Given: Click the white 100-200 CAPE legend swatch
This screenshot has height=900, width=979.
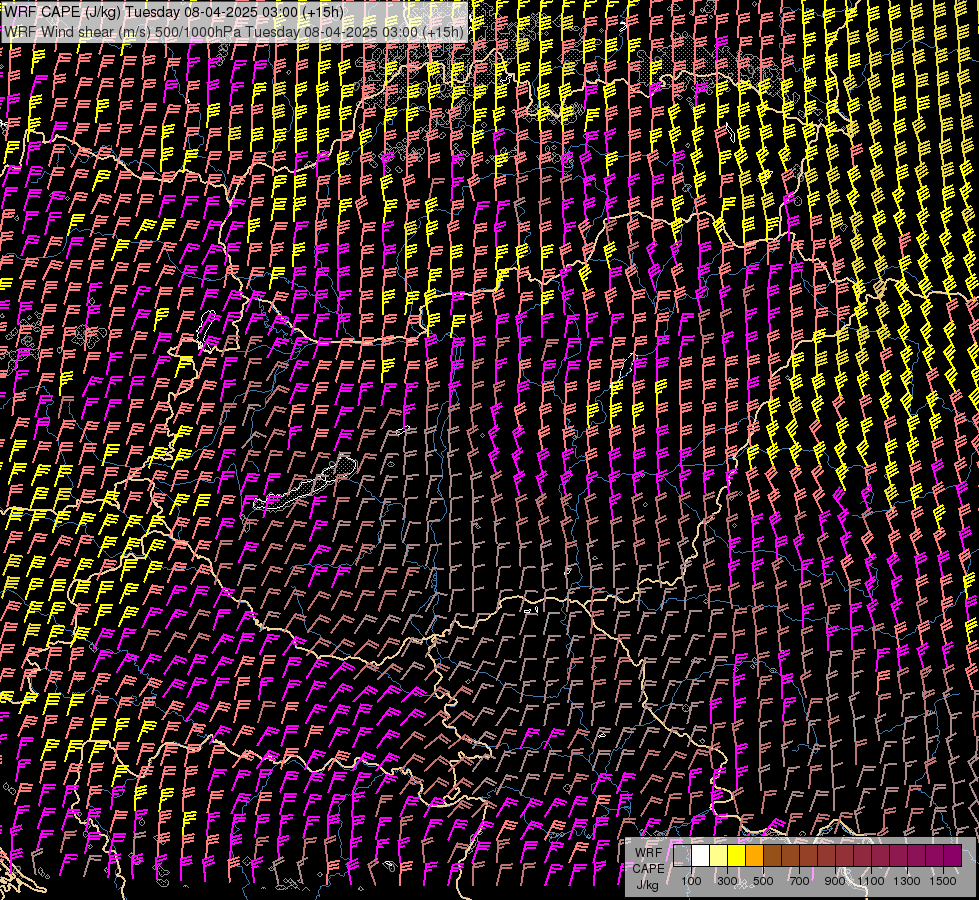Looking at the screenshot, I should click(701, 856).
